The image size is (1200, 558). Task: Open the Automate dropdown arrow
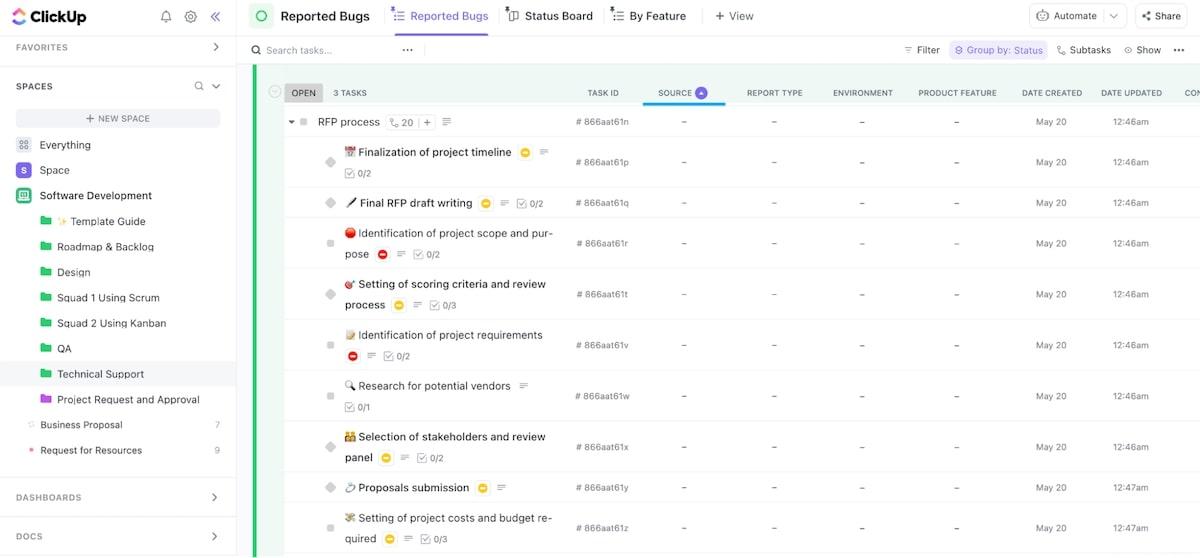[x=1116, y=16]
